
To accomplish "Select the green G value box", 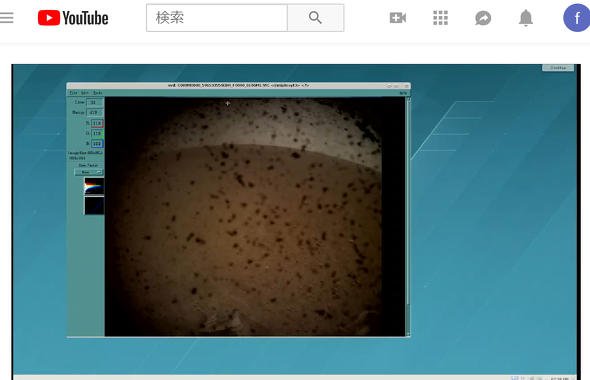I will (97, 133).
